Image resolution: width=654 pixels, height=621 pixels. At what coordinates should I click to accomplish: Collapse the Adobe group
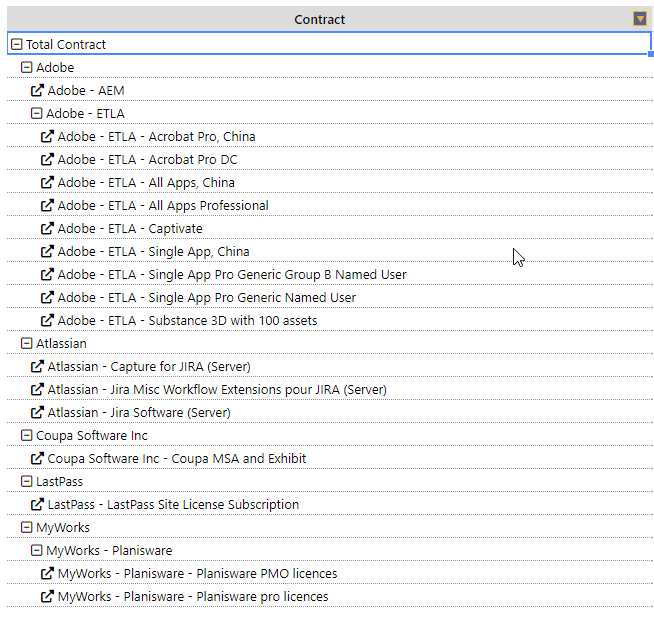coord(26,67)
